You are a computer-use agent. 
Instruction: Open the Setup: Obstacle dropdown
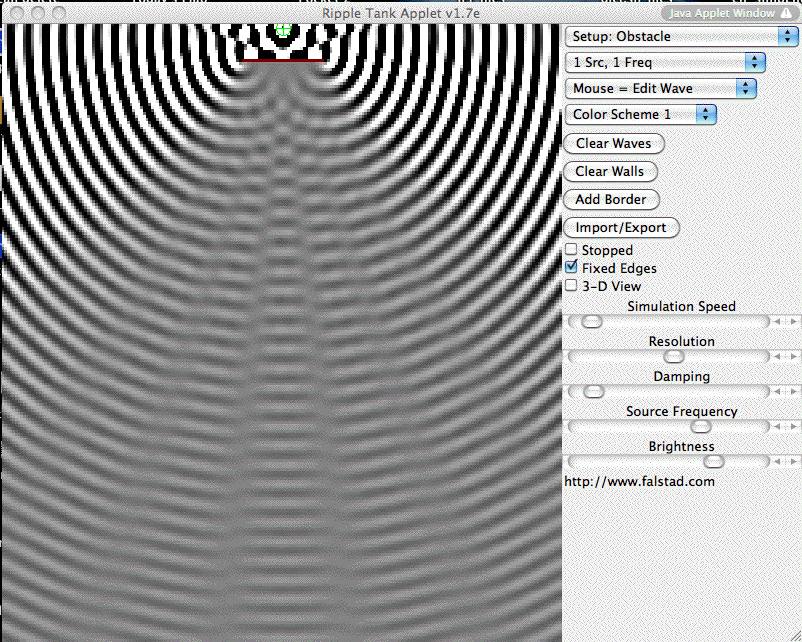pyautogui.click(x=681, y=36)
